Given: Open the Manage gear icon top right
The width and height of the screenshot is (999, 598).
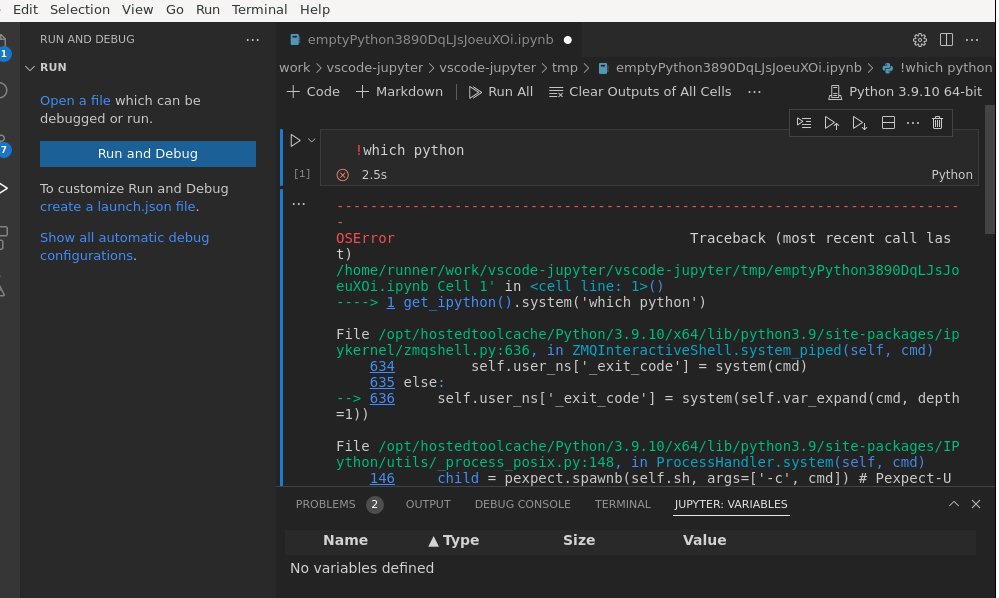Looking at the screenshot, I should tap(919, 39).
